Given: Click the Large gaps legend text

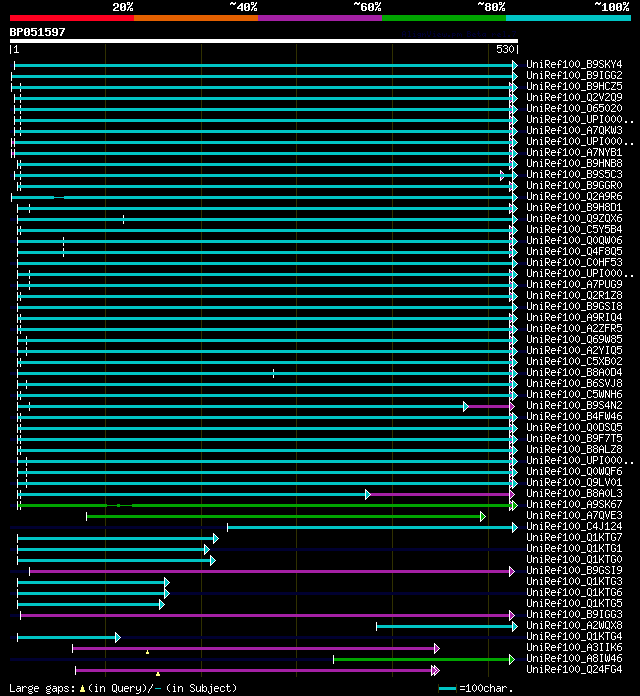Looking at the screenshot, I should pos(123,688).
